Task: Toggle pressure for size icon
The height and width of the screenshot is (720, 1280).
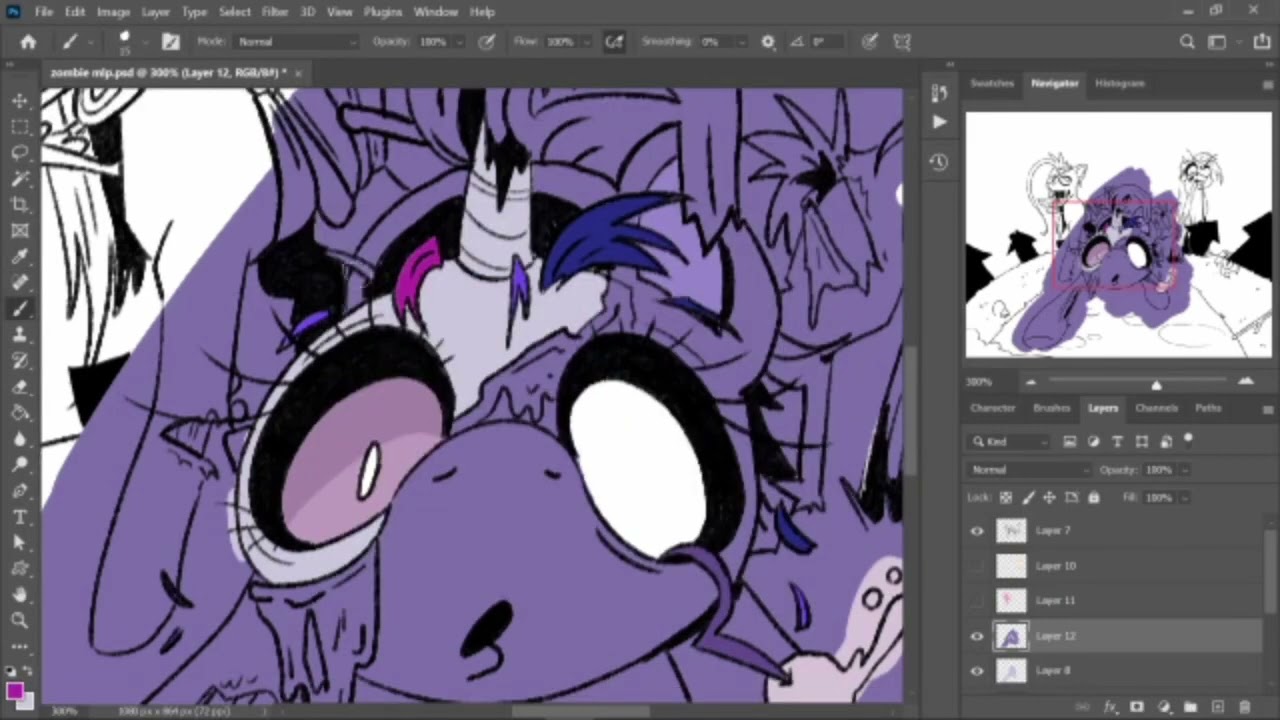Action: (870, 42)
